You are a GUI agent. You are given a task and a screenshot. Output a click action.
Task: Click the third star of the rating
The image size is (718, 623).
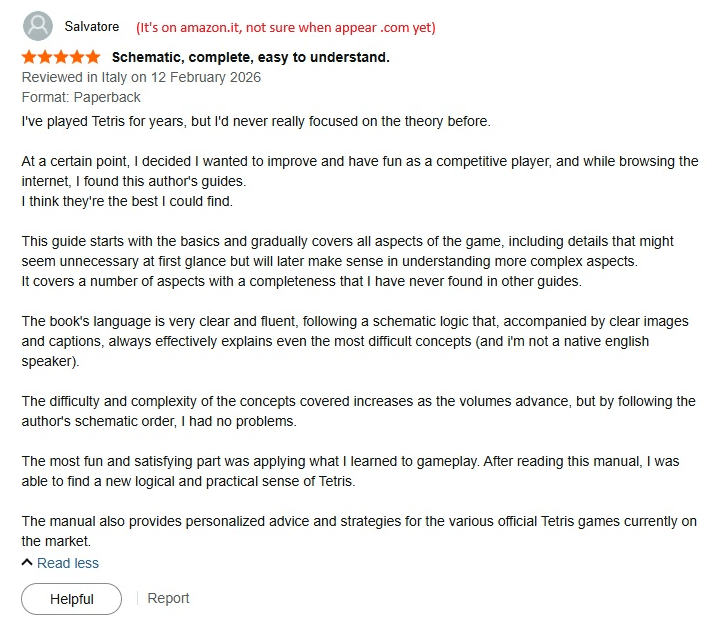61,57
